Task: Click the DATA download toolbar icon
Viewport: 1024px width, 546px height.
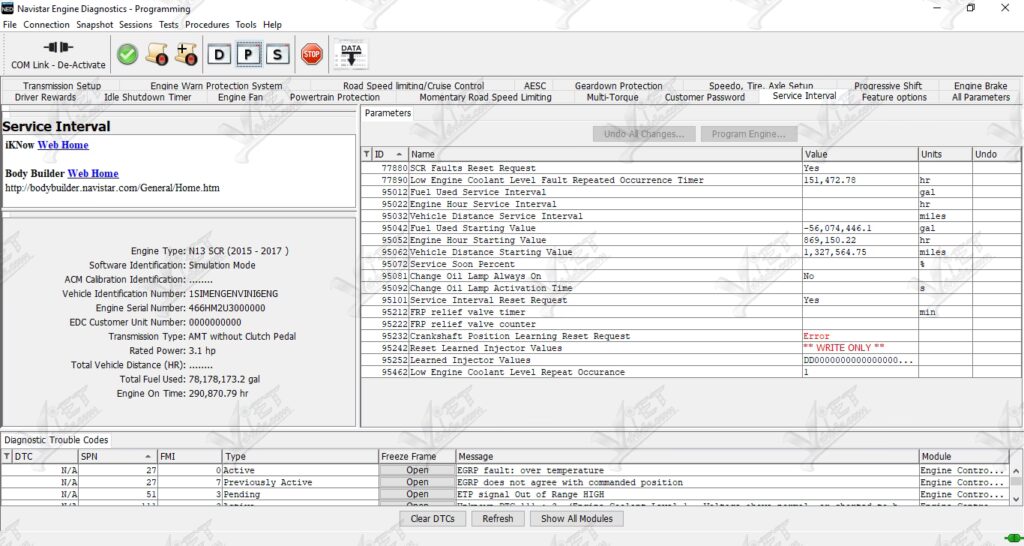Action: coord(351,55)
